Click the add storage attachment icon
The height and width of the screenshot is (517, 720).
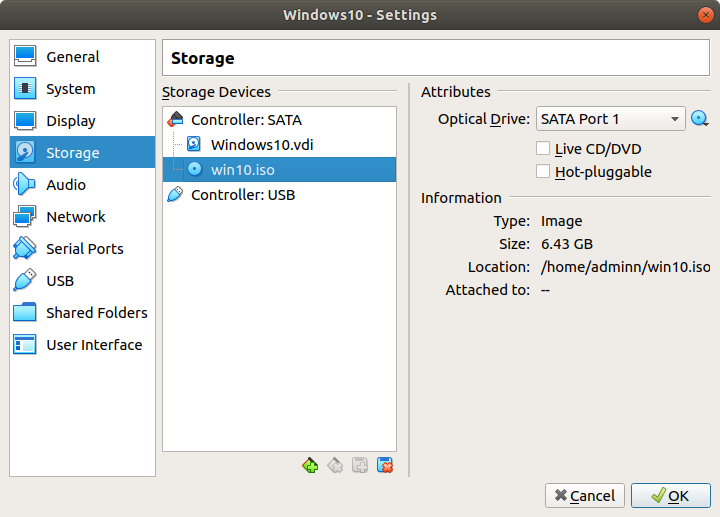point(360,466)
